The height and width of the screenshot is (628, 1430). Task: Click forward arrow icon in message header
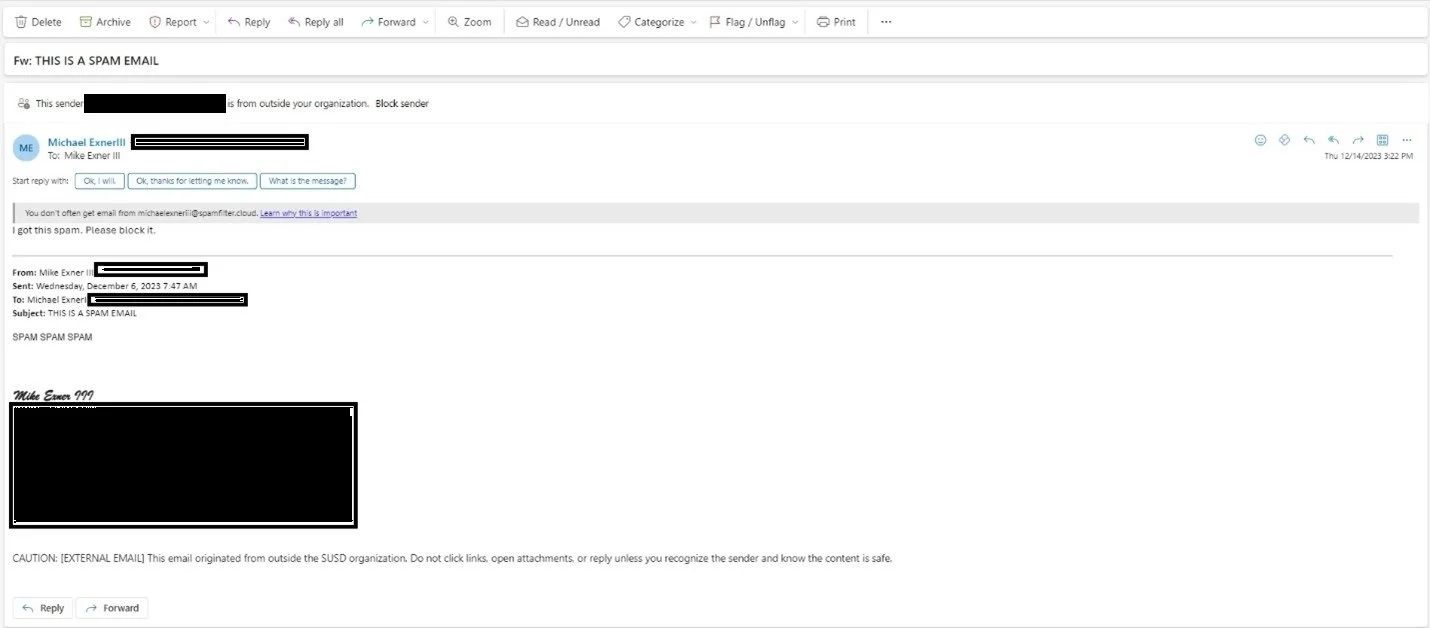[x=1358, y=140]
